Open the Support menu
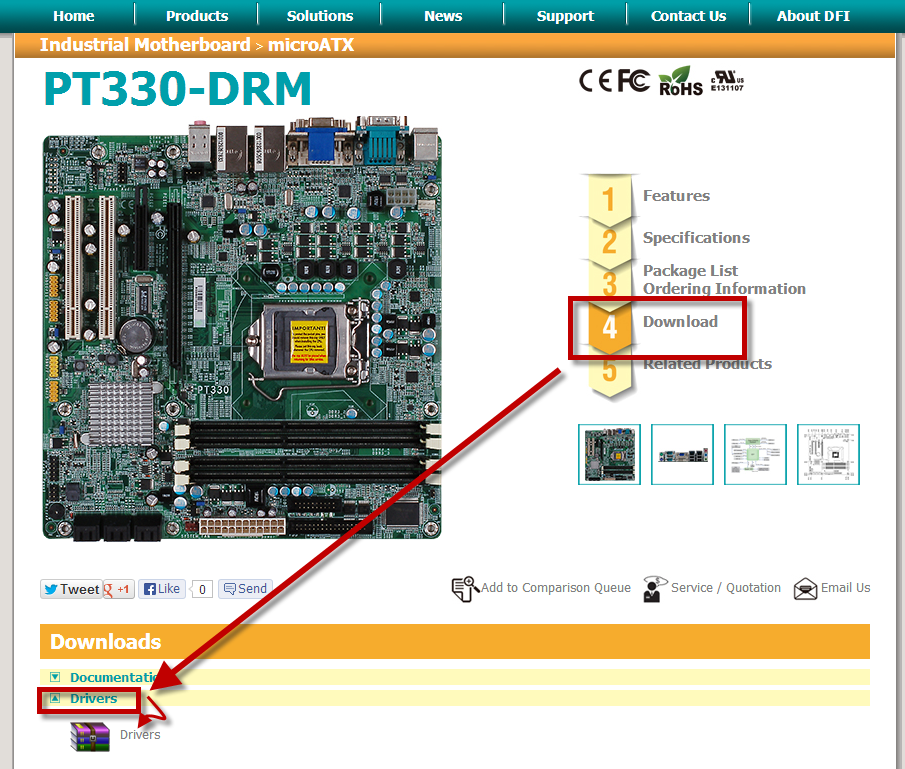The width and height of the screenshot is (905, 769). [565, 16]
